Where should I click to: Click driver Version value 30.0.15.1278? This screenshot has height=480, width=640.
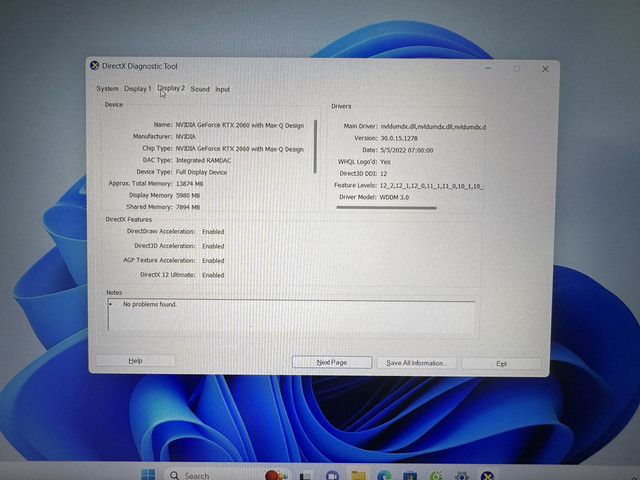(399, 138)
